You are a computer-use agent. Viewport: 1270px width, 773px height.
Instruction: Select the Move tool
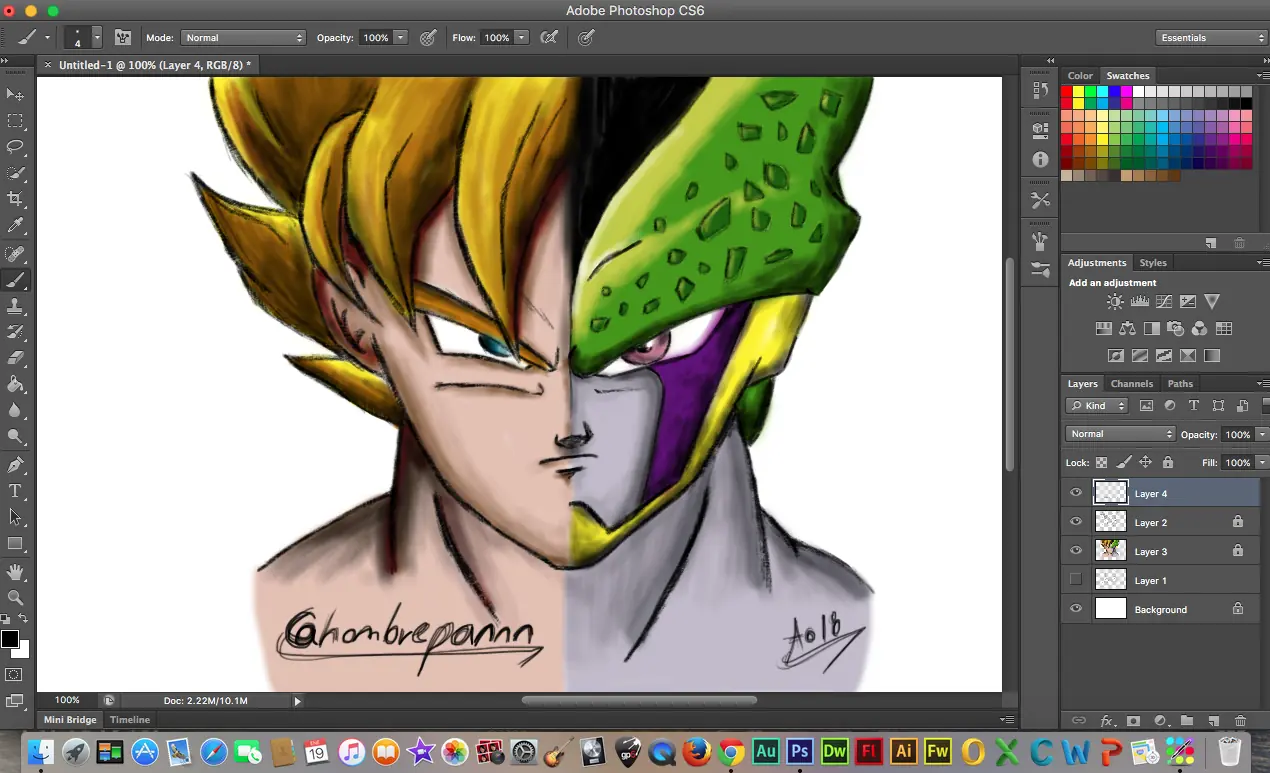coord(15,94)
